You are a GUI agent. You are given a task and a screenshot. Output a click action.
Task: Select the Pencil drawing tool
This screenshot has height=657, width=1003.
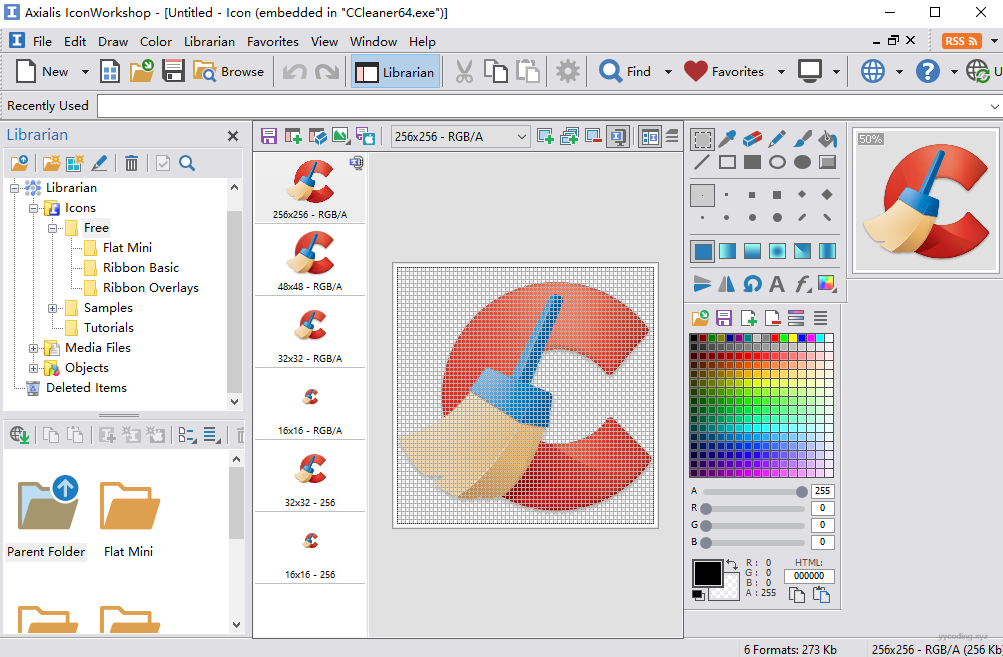click(777, 138)
